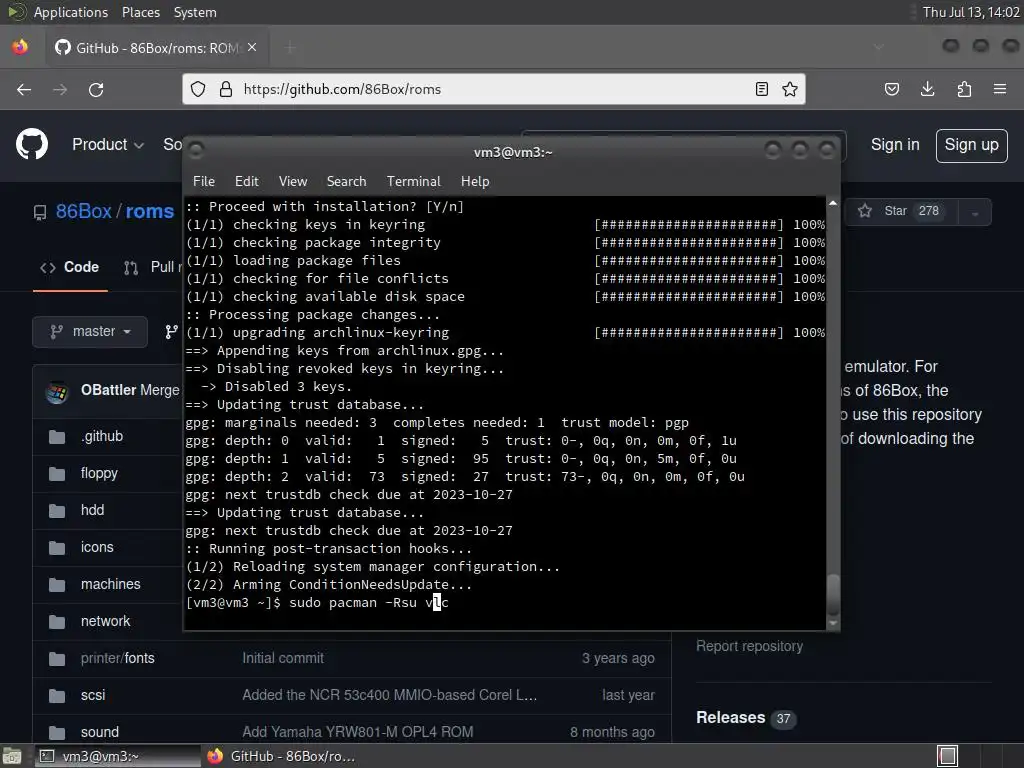
Task: Expand the Star options dropdown arrow
Action: pos(974,212)
